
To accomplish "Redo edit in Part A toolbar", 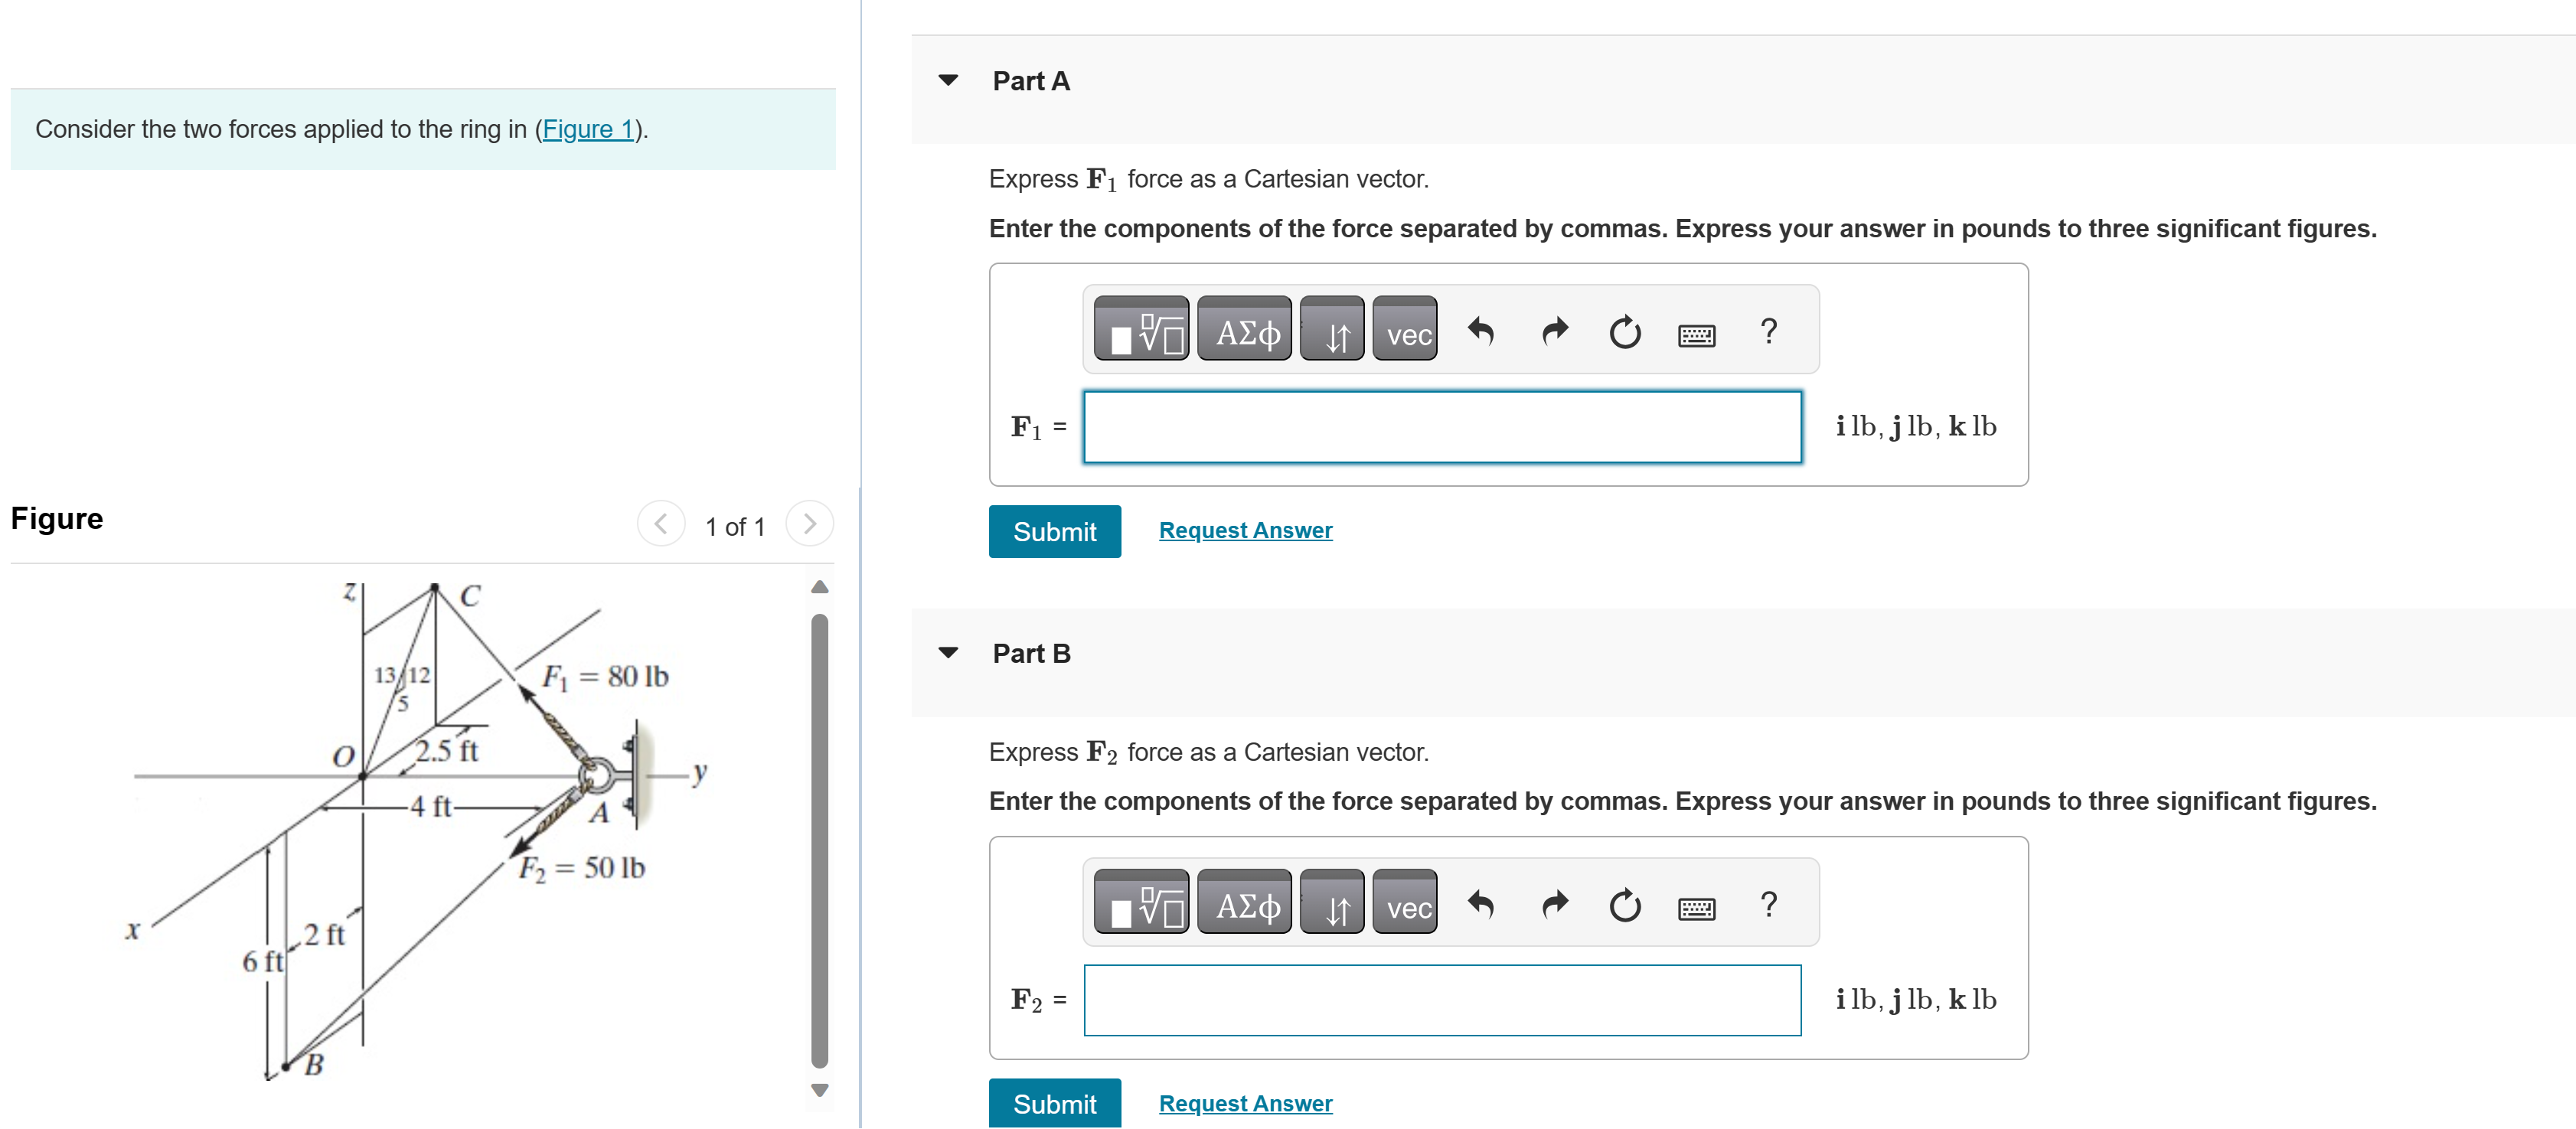I will (x=1554, y=331).
